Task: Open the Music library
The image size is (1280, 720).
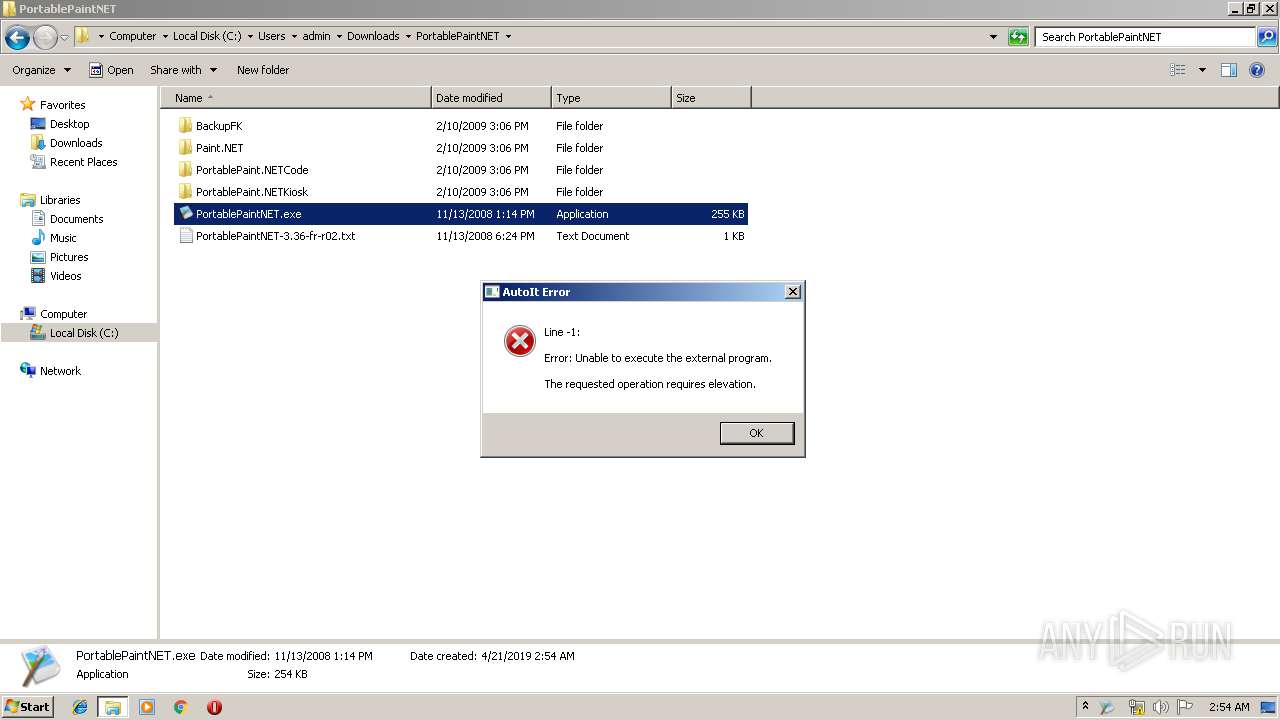Action: coord(63,238)
